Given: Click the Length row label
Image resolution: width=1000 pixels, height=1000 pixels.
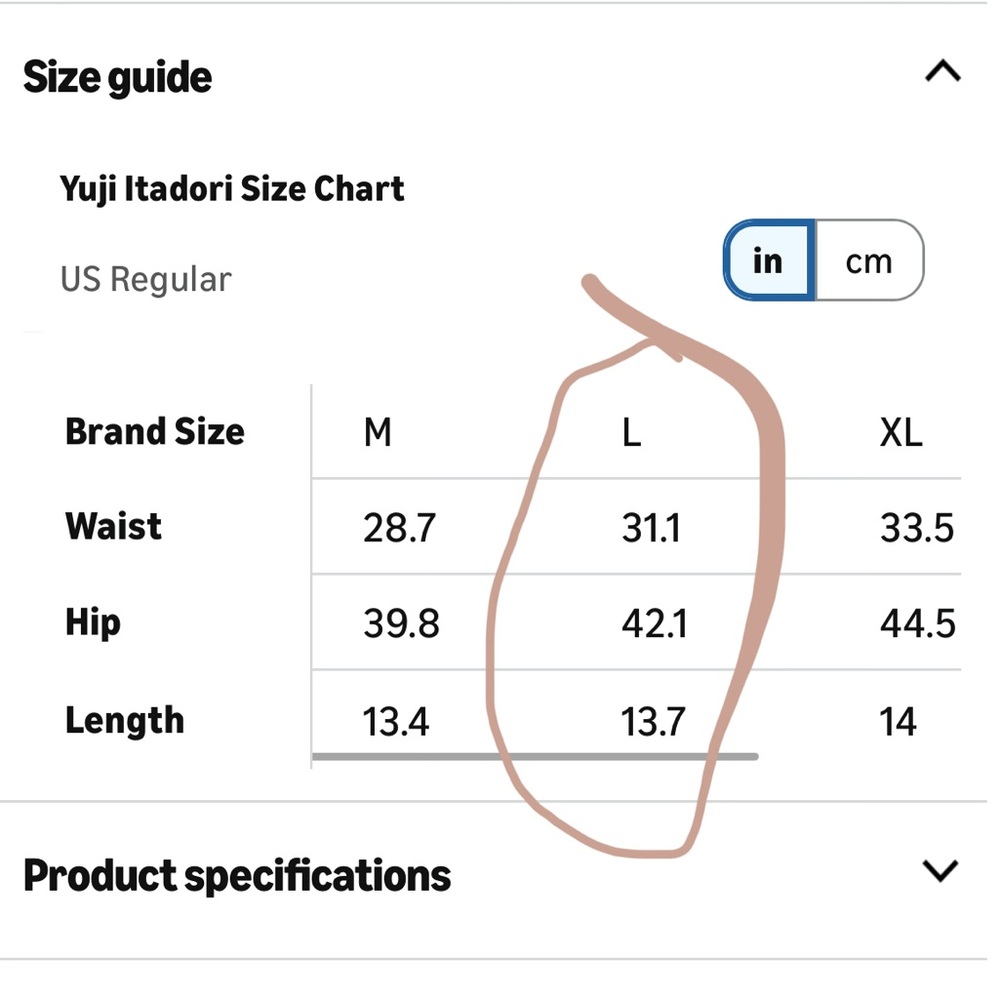Looking at the screenshot, I should (124, 721).
